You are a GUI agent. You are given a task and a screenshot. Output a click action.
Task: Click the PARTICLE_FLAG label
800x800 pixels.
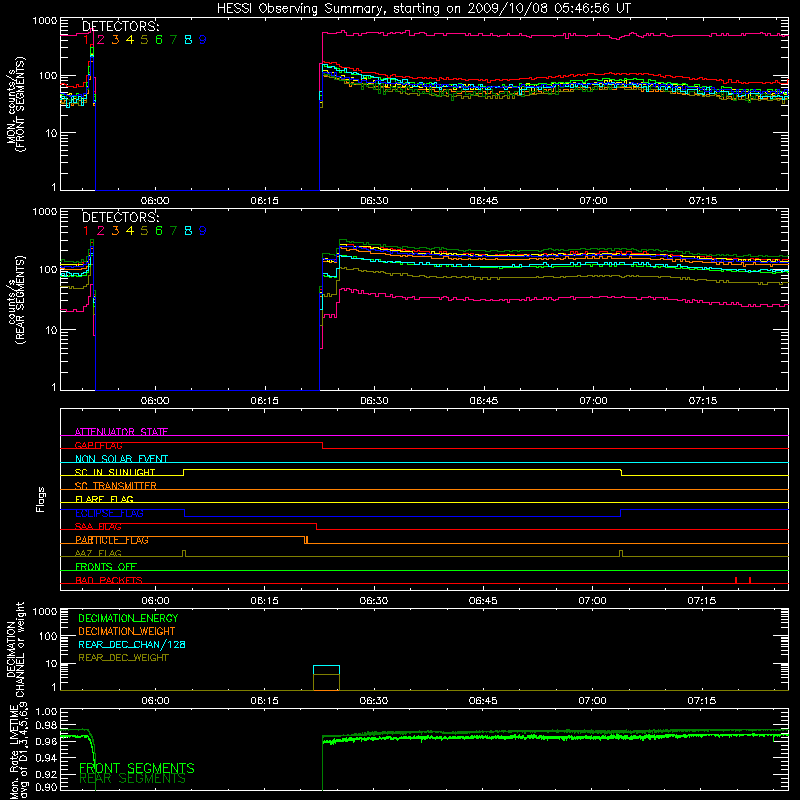click(x=112, y=540)
